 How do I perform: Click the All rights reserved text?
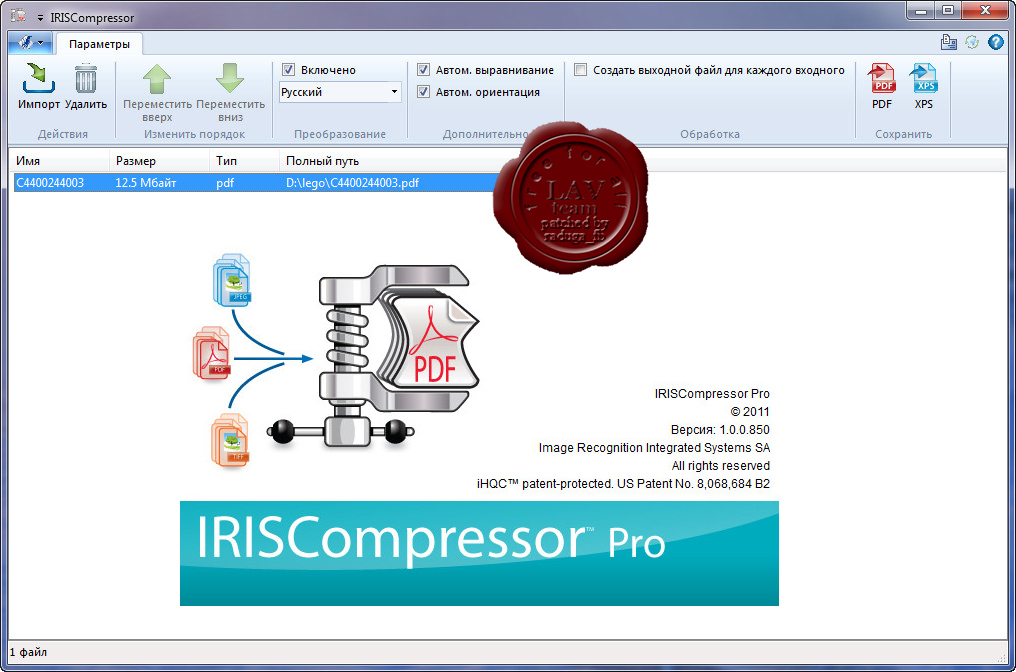[721, 466]
